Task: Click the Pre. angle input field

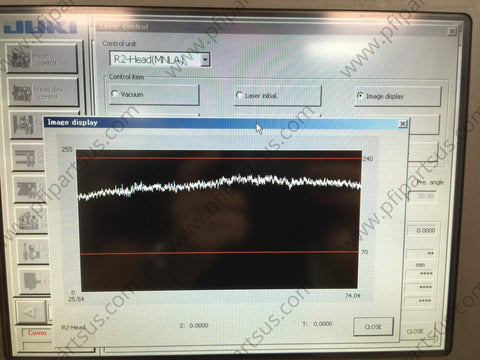Action: point(423,196)
